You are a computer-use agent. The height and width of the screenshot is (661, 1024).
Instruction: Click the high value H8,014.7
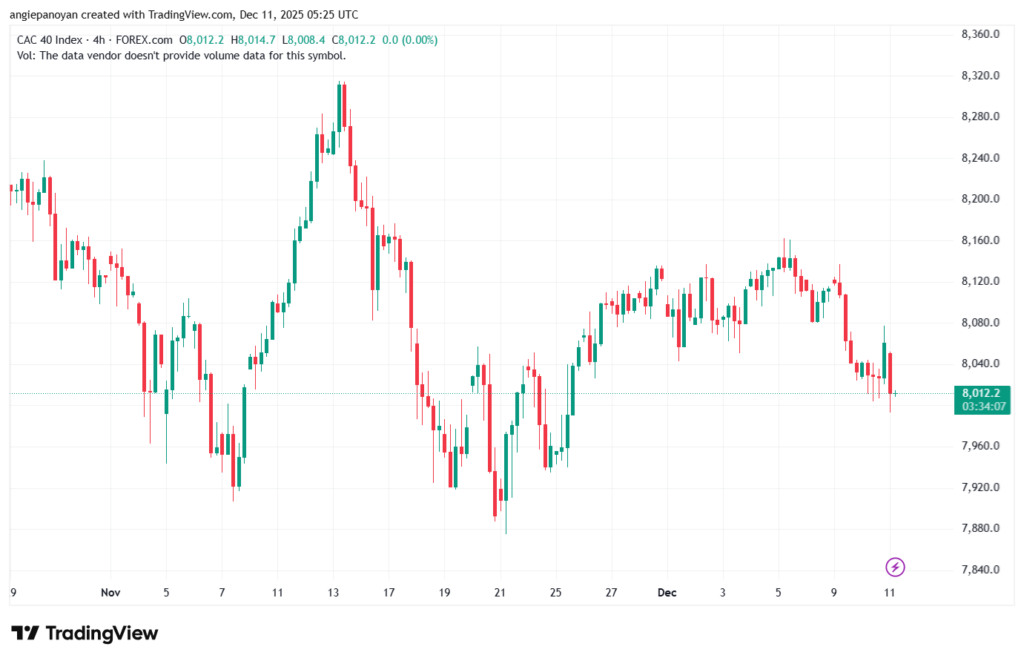(254, 40)
